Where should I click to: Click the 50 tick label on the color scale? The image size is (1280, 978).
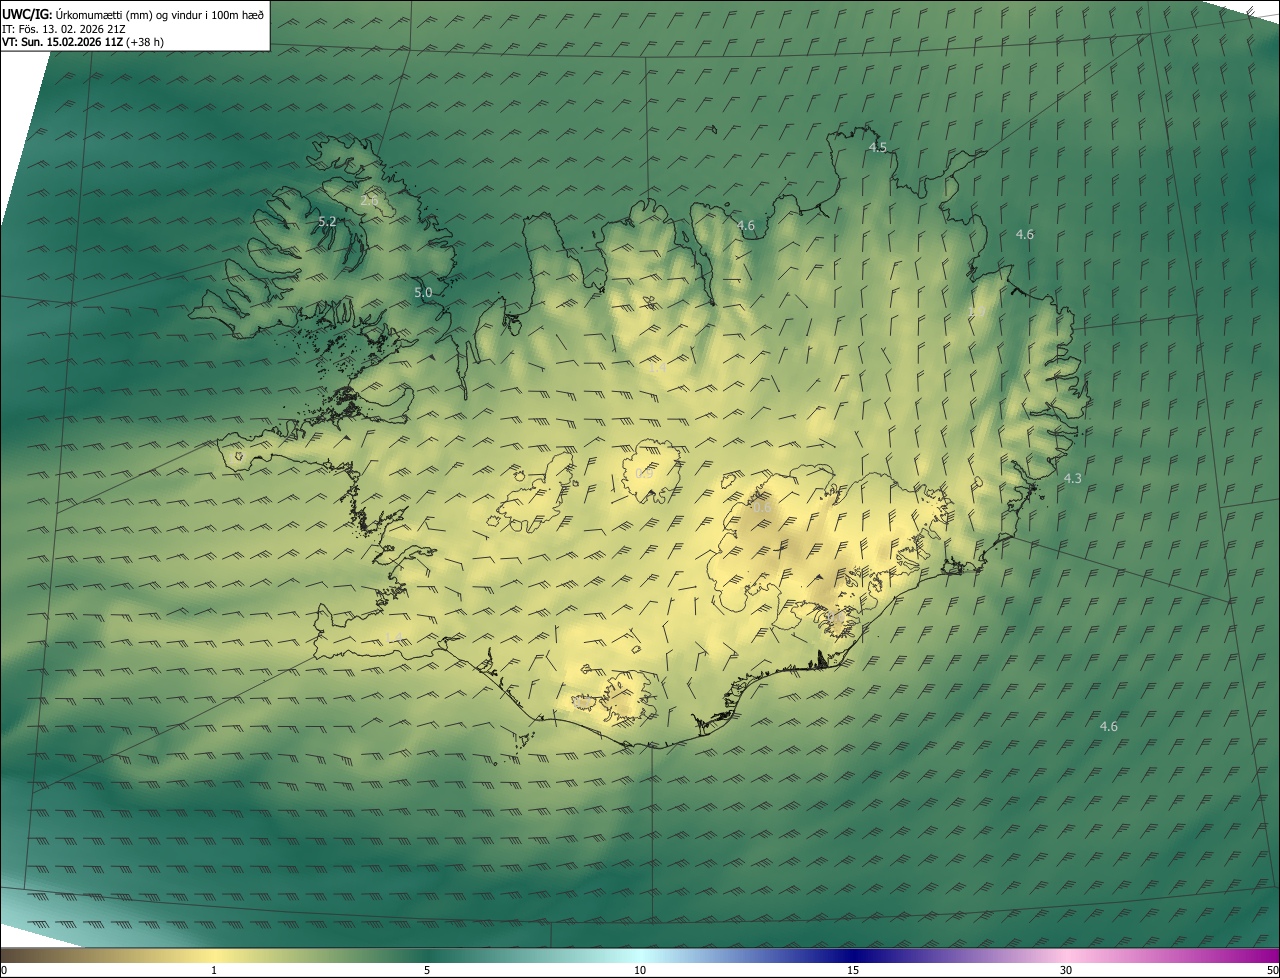coord(1272,970)
